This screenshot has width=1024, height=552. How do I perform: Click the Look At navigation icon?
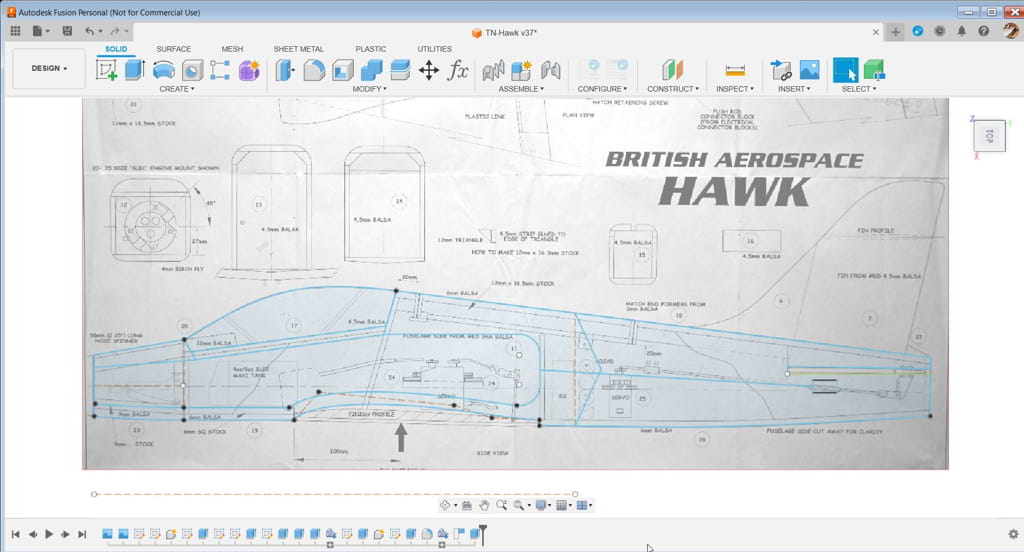pyautogui.click(x=466, y=505)
